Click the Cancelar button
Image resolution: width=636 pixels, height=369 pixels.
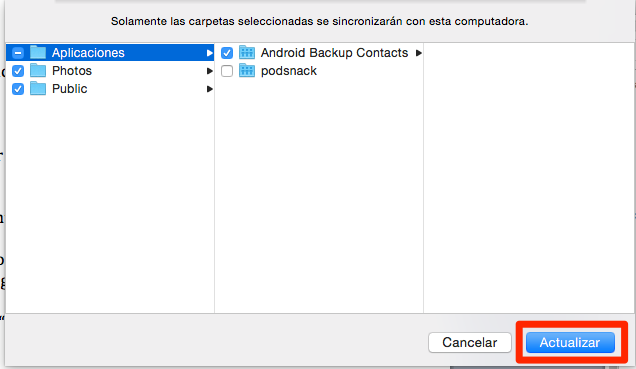coord(470,343)
